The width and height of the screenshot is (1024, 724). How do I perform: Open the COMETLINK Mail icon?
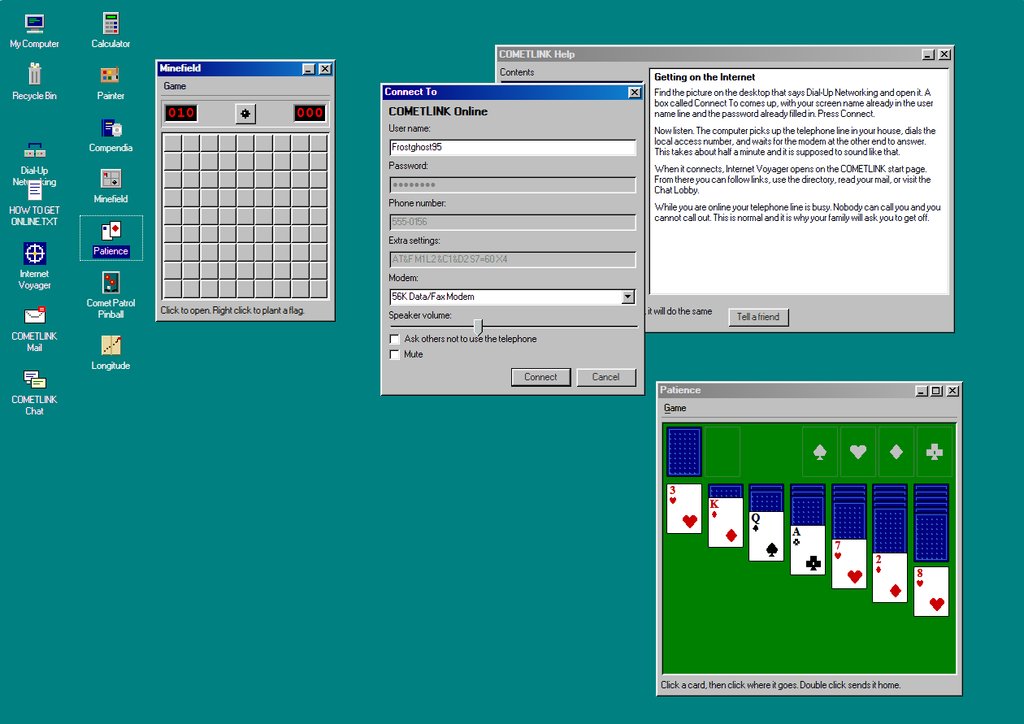(x=34, y=329)
